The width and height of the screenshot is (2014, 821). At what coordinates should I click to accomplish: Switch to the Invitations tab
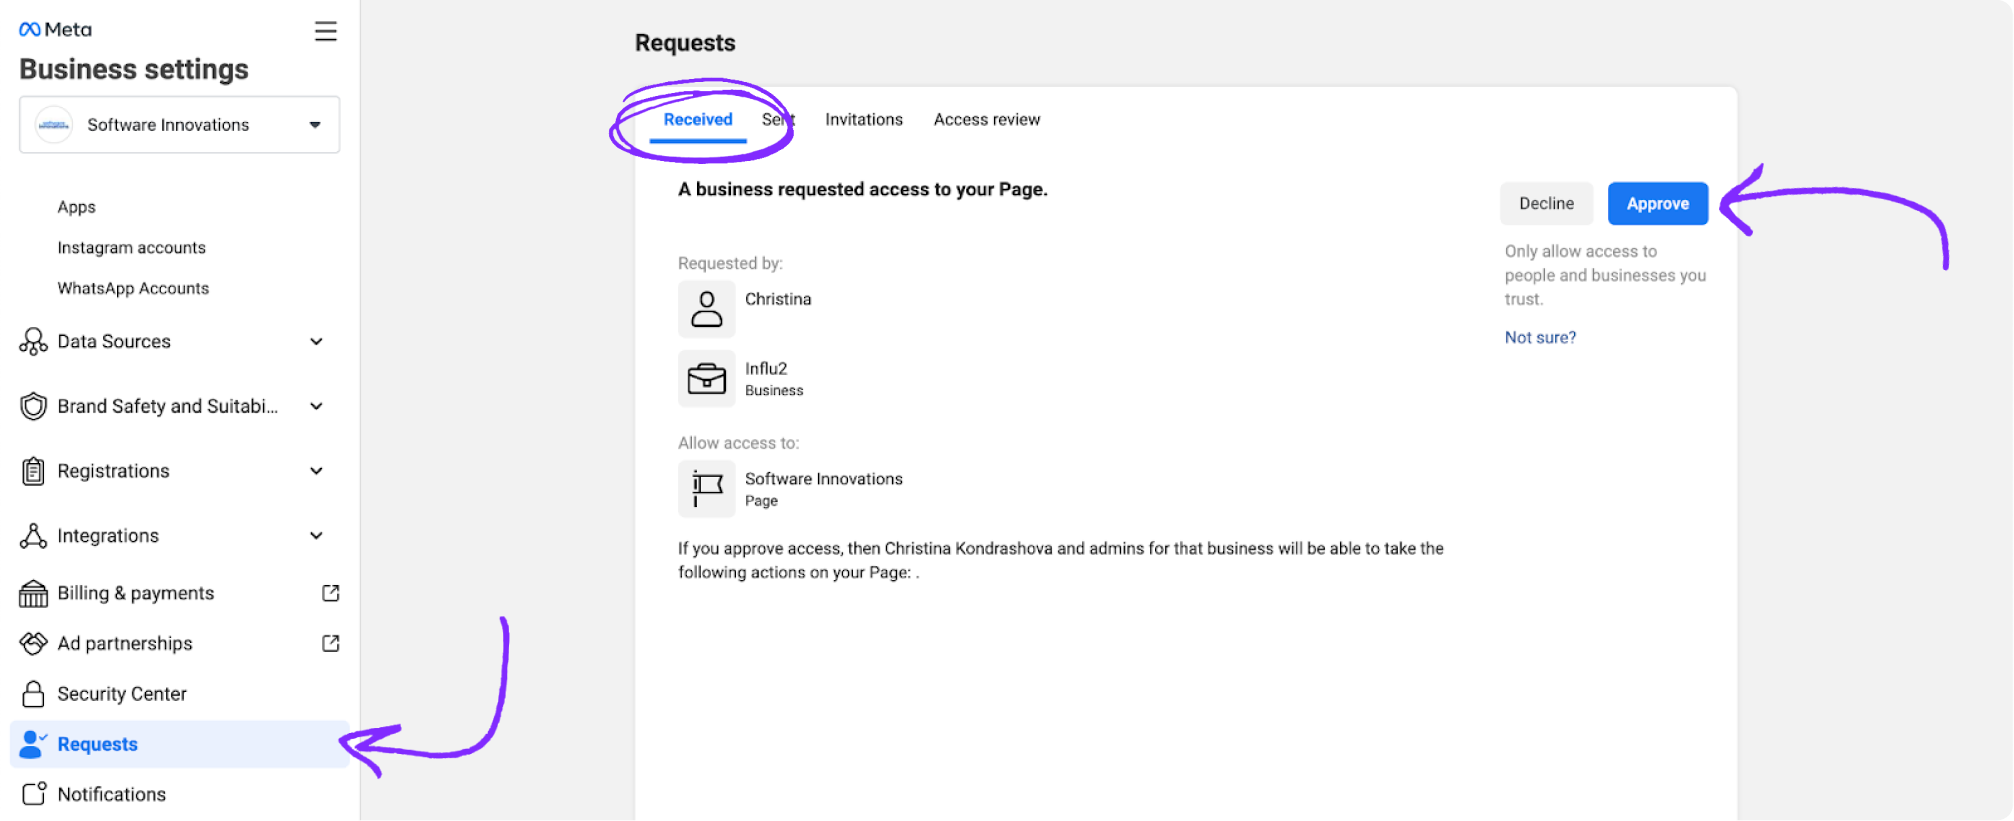tap(864, 120)
